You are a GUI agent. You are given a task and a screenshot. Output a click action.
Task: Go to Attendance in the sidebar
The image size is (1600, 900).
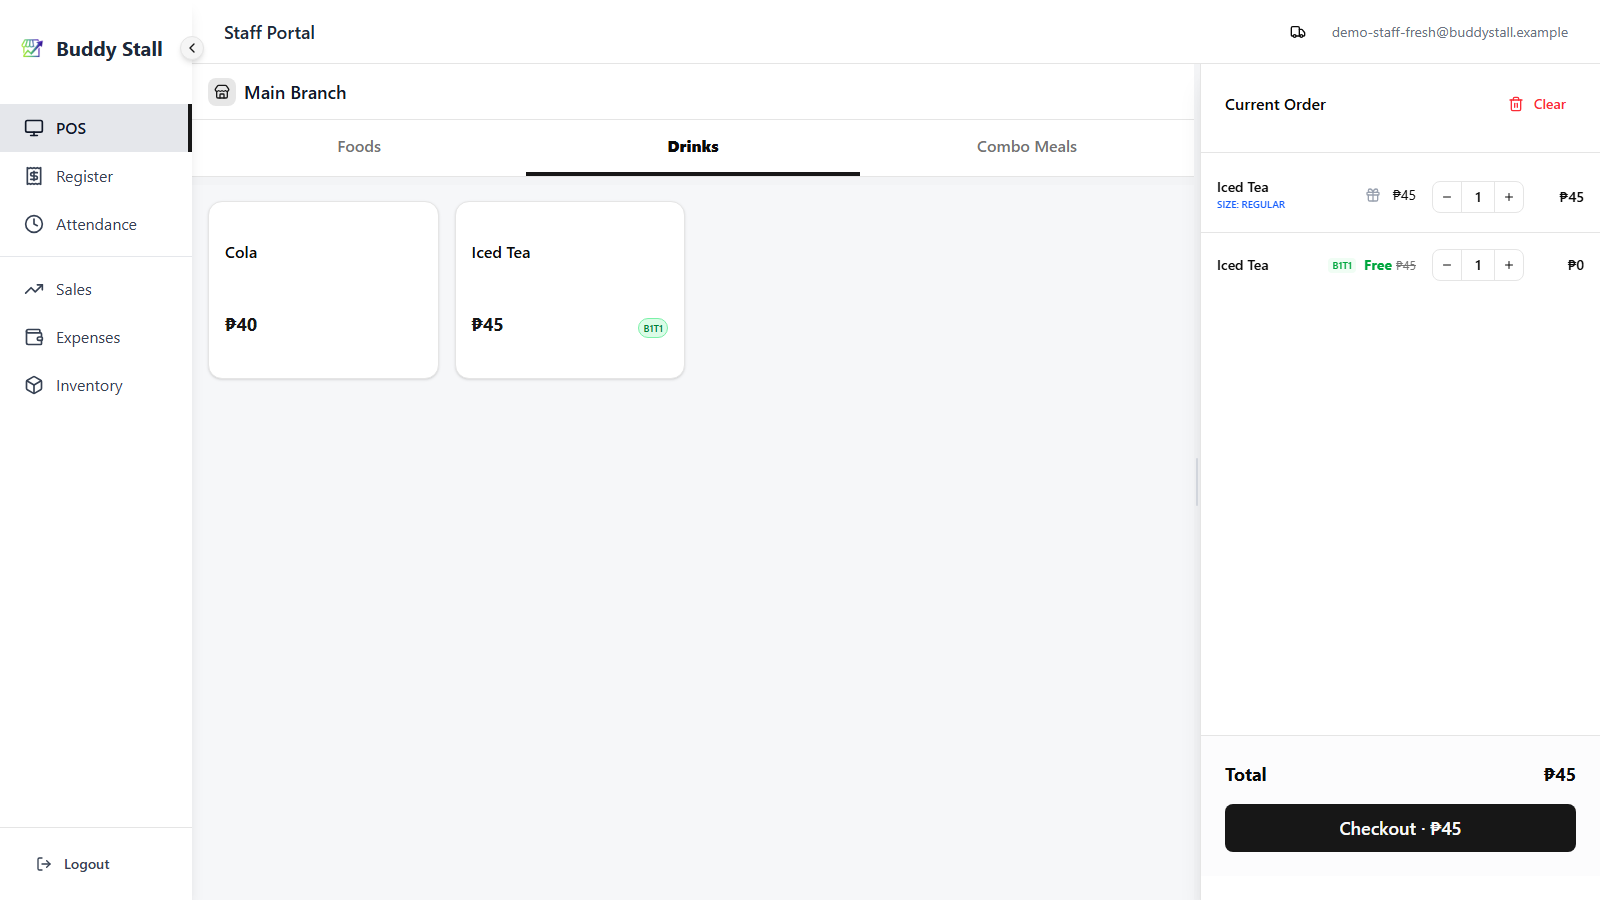point(95,224)
